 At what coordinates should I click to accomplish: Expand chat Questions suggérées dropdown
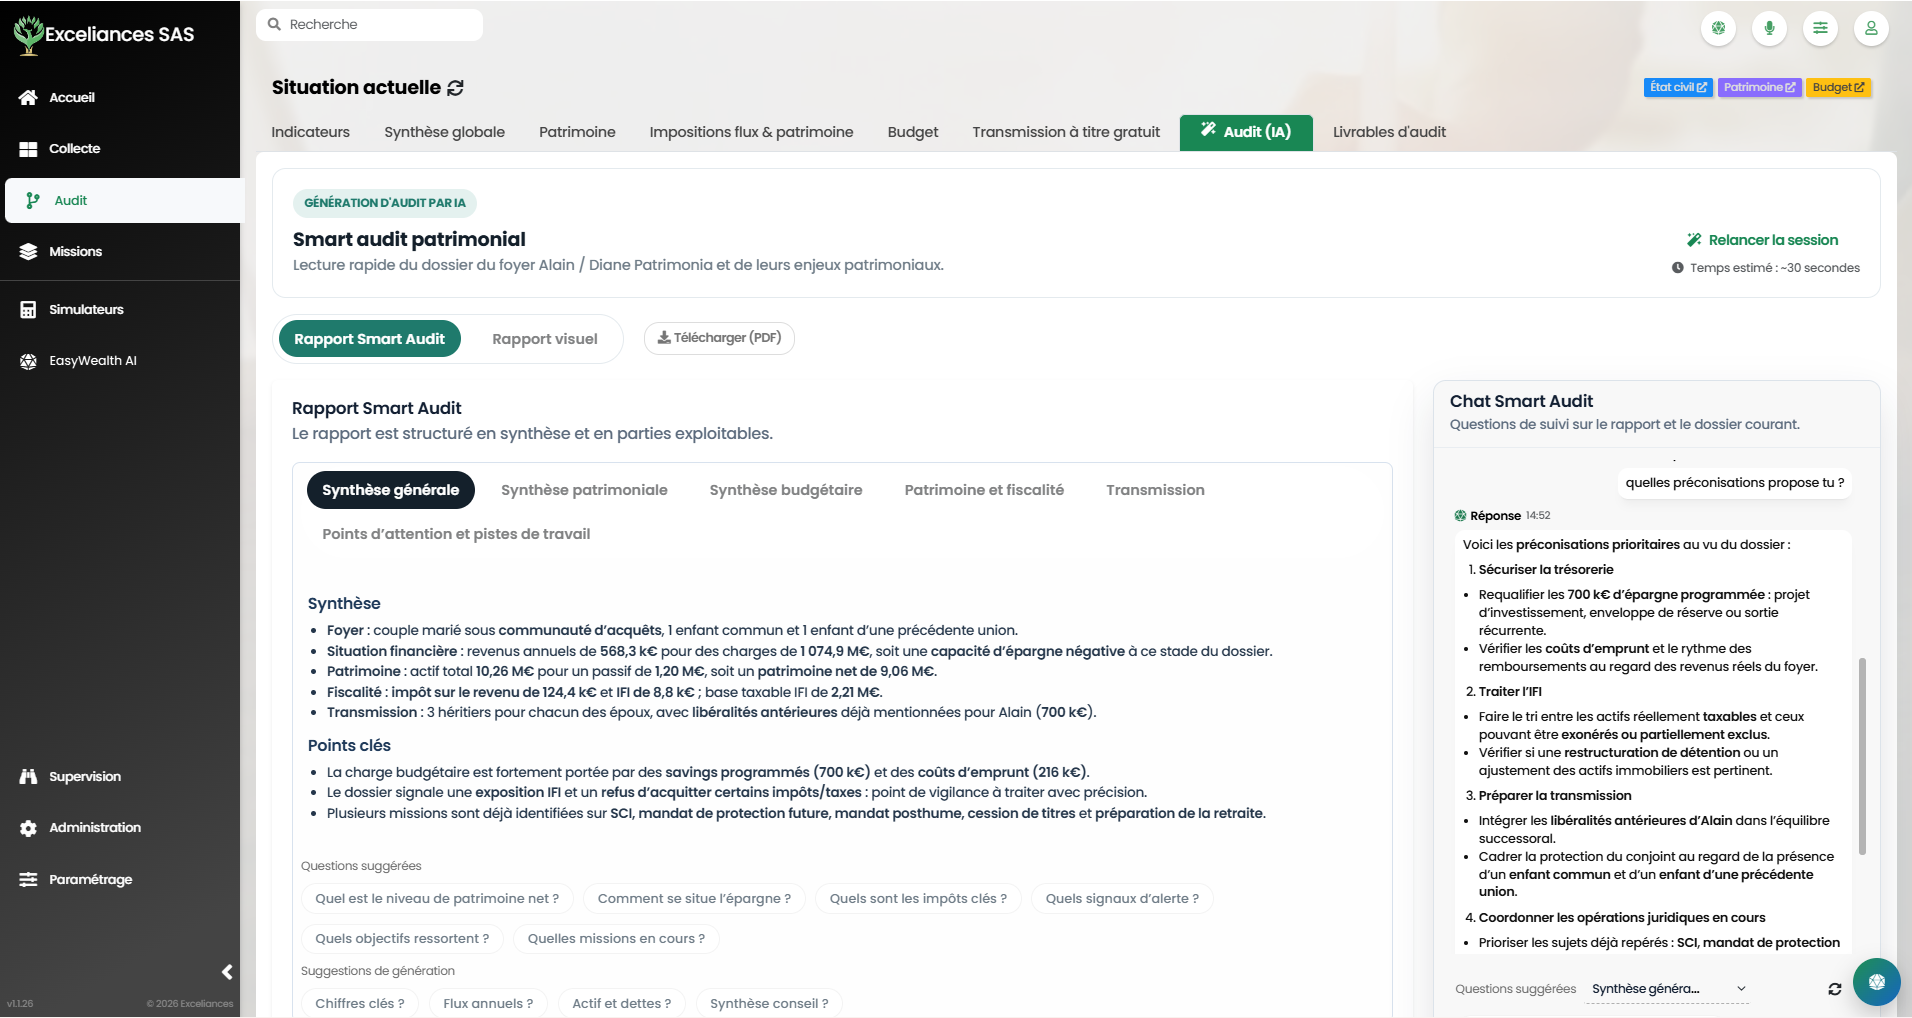point(1668,989)
